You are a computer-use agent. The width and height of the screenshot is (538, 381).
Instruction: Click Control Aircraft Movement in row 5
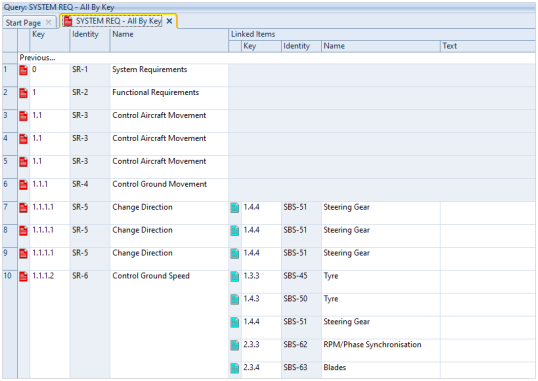click(169, 166)
